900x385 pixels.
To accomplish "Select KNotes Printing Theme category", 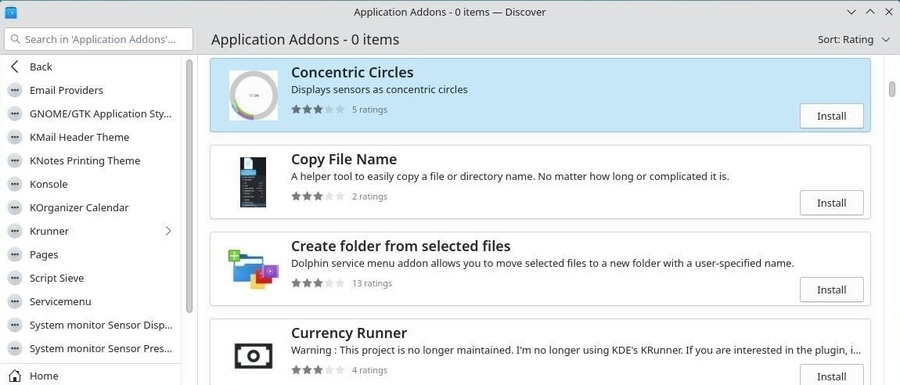I will point(92,161).
